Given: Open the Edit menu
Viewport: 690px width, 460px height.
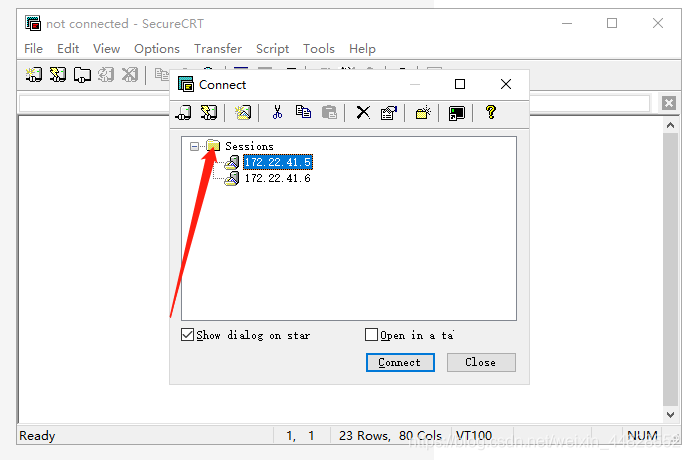Looking at the screenshot, I should tap(68, 48).
